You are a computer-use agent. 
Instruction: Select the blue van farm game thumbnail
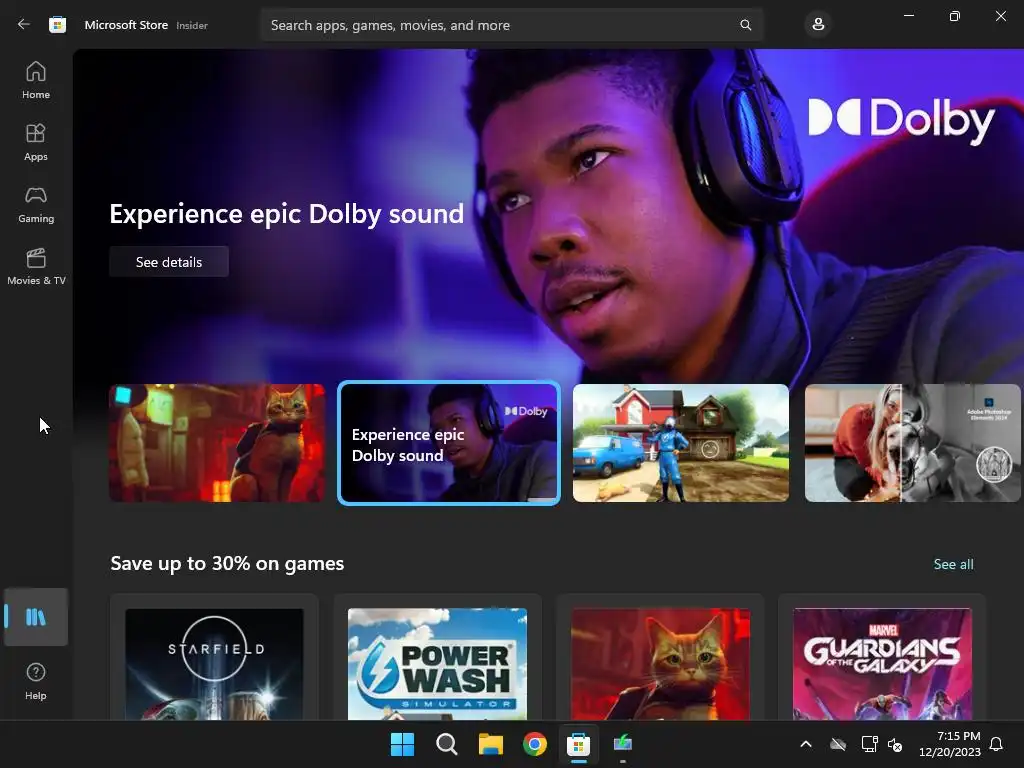(x=680, y=443)
